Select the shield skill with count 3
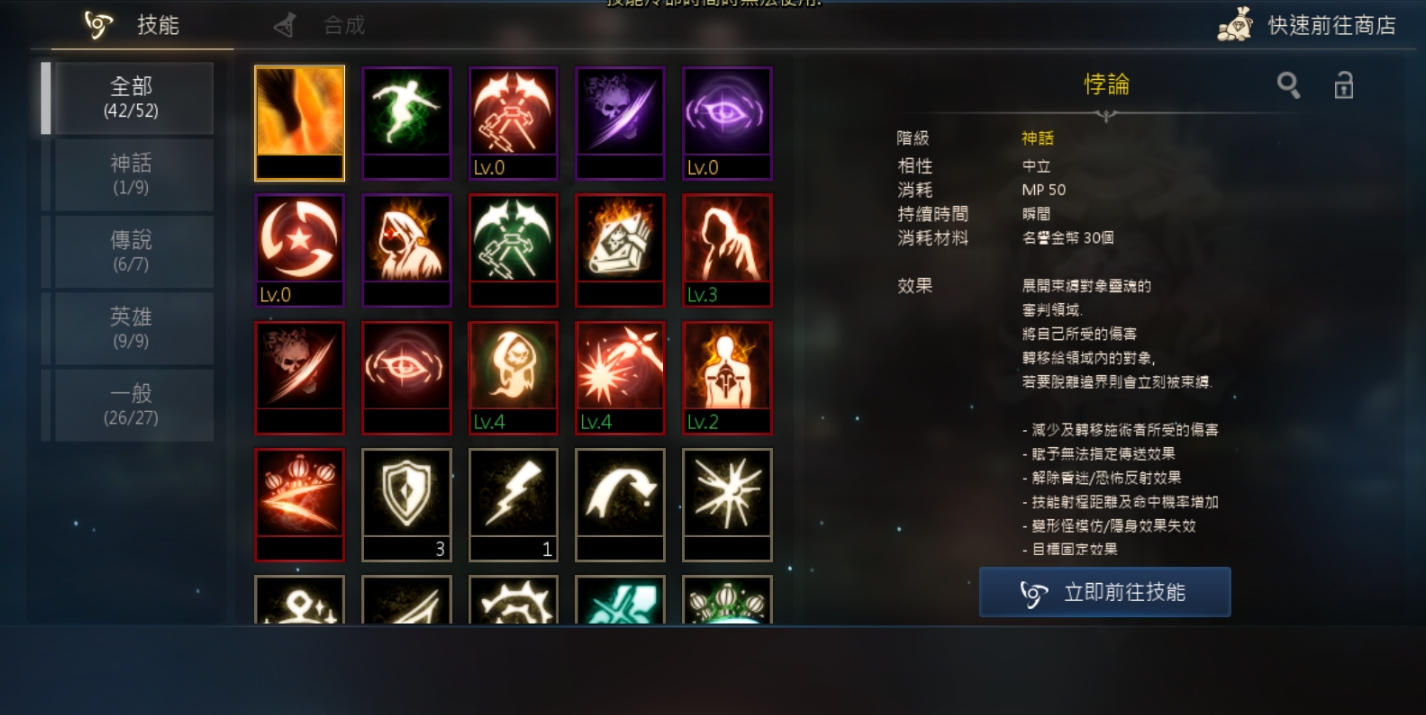 click(406, 504)
